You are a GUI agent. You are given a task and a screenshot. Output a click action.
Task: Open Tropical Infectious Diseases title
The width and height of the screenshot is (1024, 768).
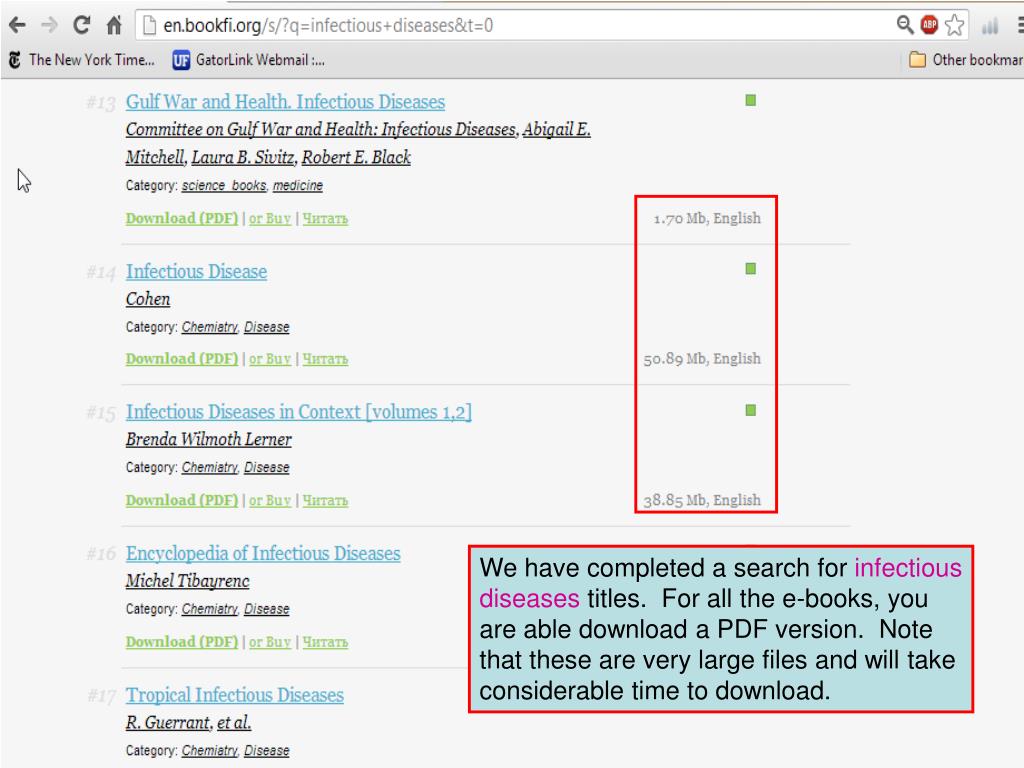point(235,696)
